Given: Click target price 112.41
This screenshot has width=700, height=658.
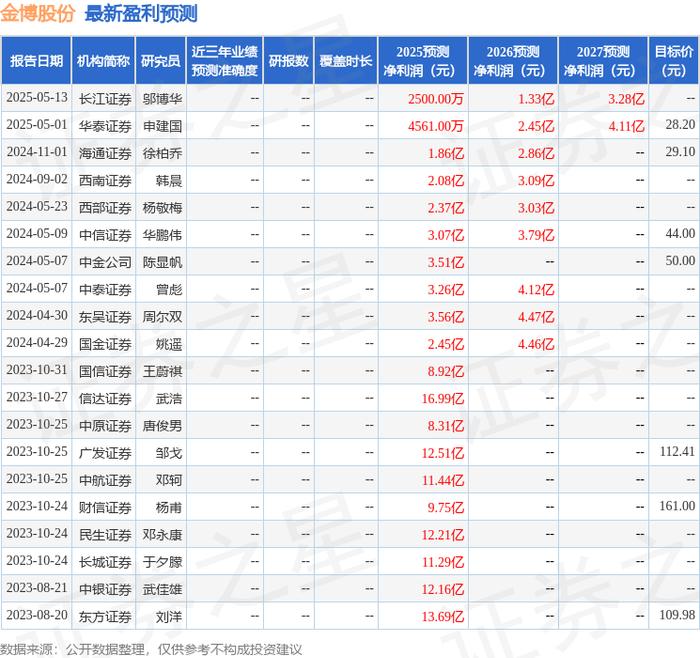Looking at the screenshot, I should tap(677, 451).
